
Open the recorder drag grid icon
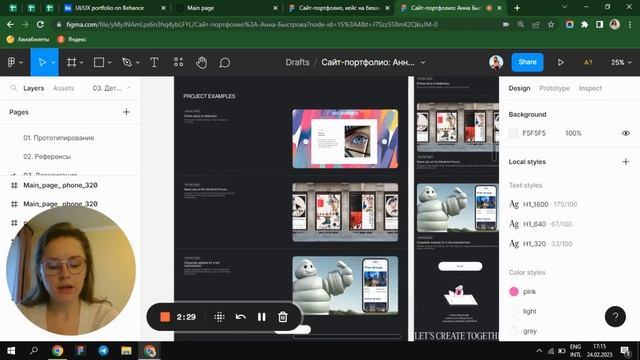click(x=219, y=317)
